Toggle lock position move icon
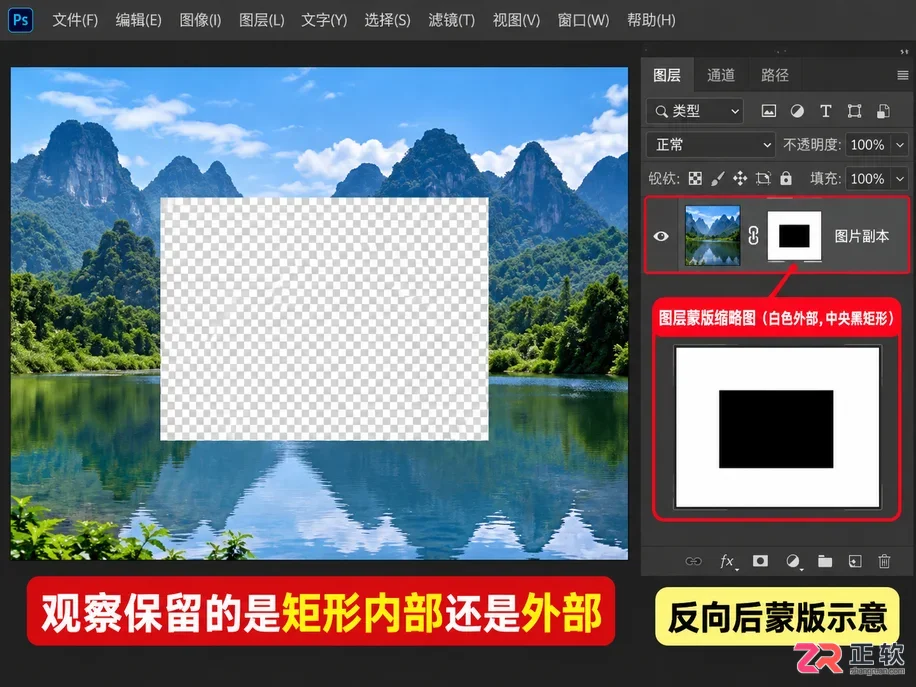 [x=740, y=179]
